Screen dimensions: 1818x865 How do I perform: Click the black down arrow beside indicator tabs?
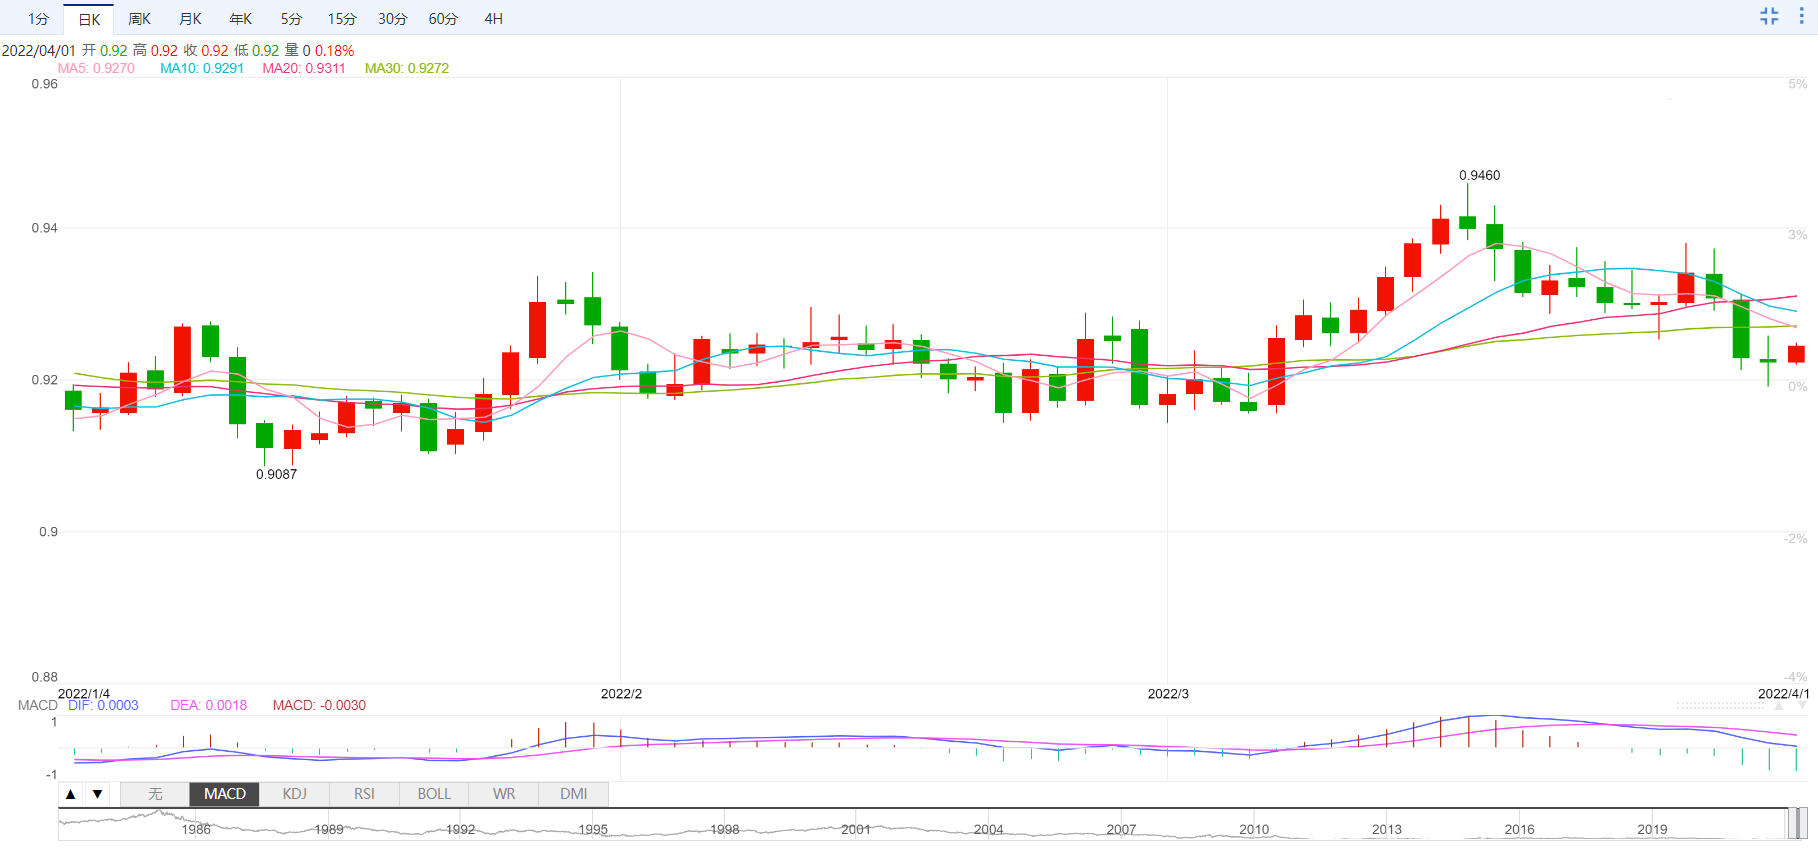pyautogui.click(x=97, y=794)
